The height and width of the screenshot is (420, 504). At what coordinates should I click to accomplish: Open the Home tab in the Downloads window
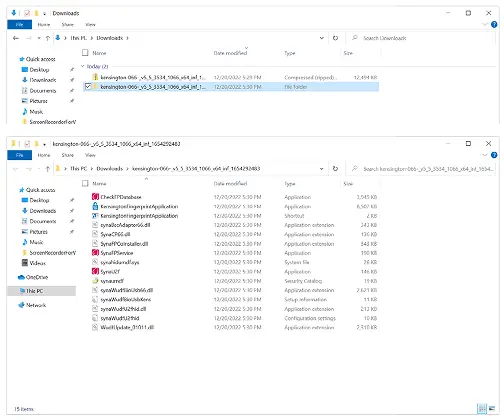pyautogui.click(x=44, y=24)
